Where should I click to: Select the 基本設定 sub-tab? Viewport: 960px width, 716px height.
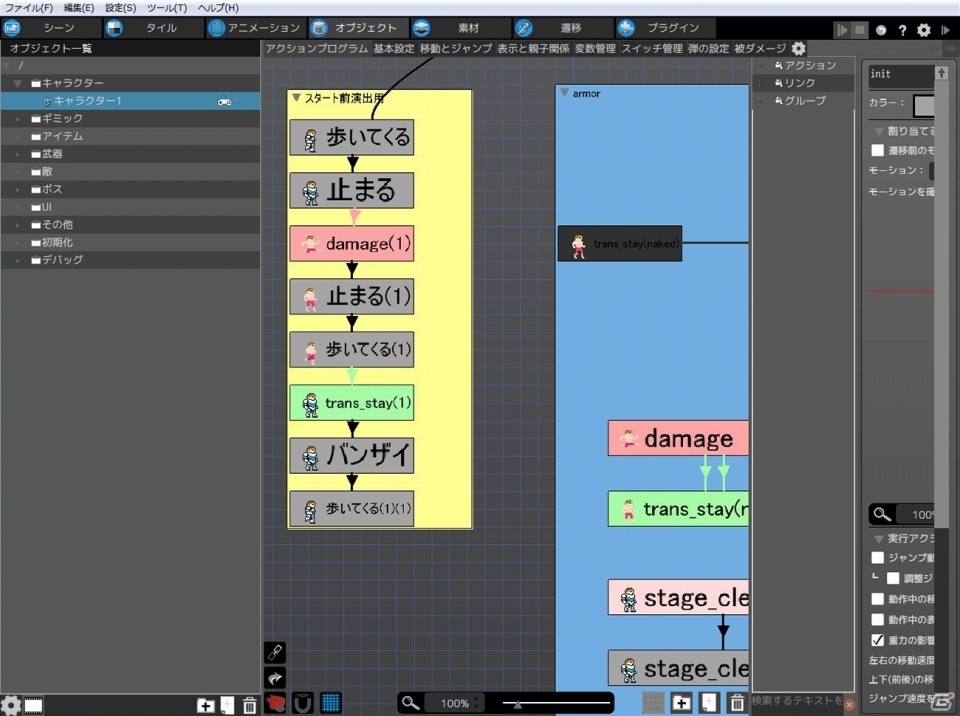[394, 48]
